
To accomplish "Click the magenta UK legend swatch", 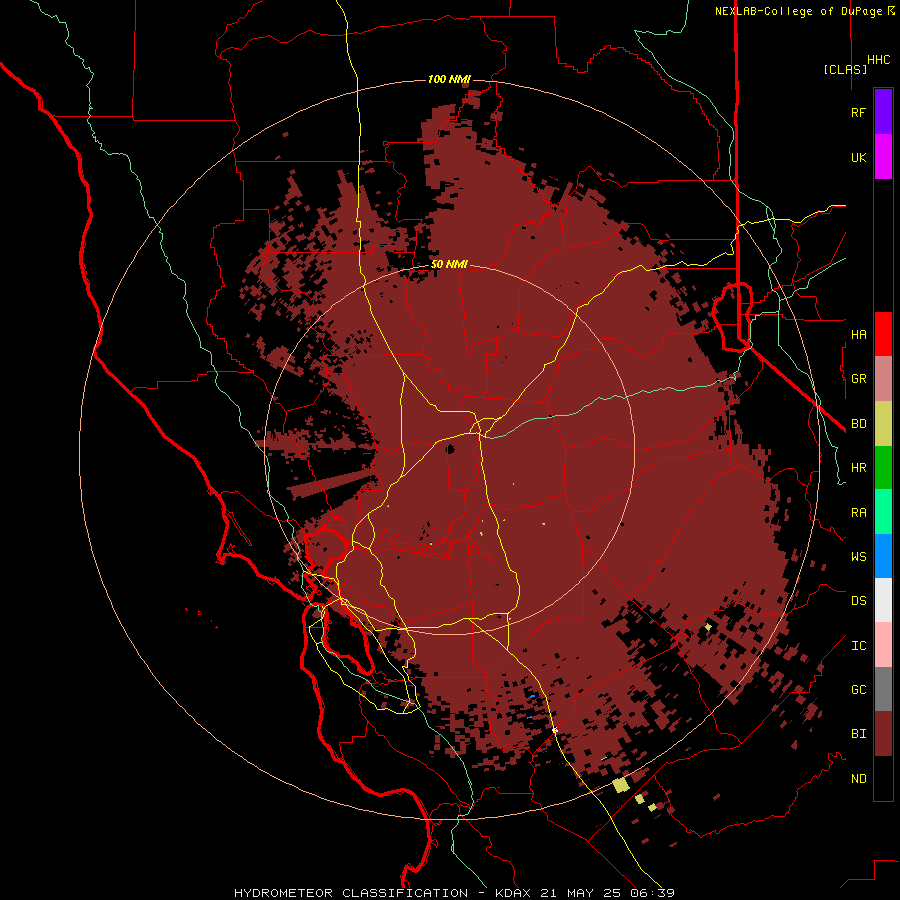I will (x=883, y=157).
